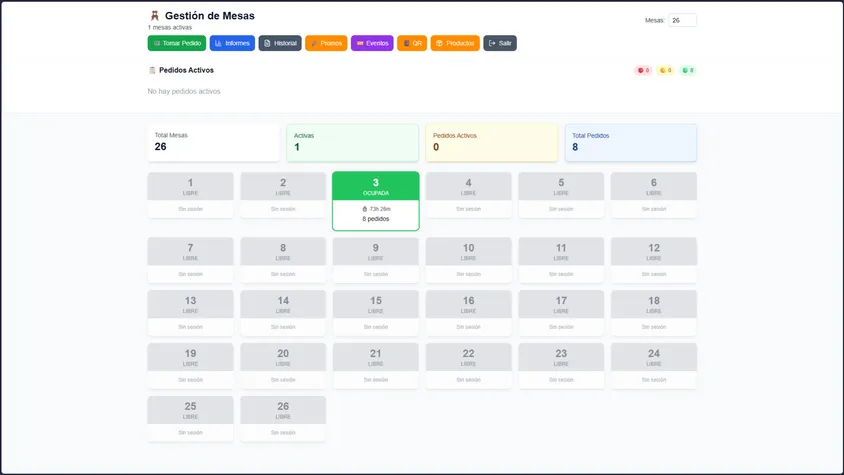Select free table 18
The width and height of the screenshot is (844, 475).
click(x=653, y=313)
